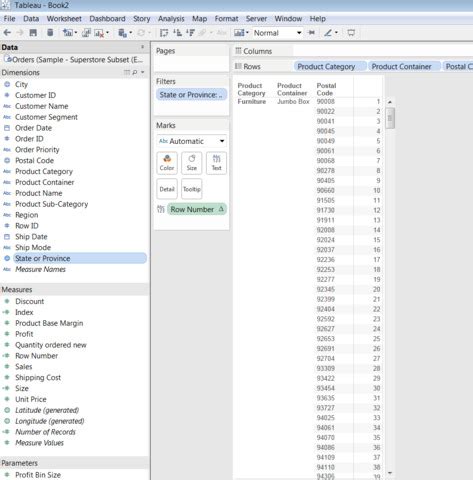Click the Postal Code column header
This screenshot has width=473, height=480.
click(x=326, y=89)
